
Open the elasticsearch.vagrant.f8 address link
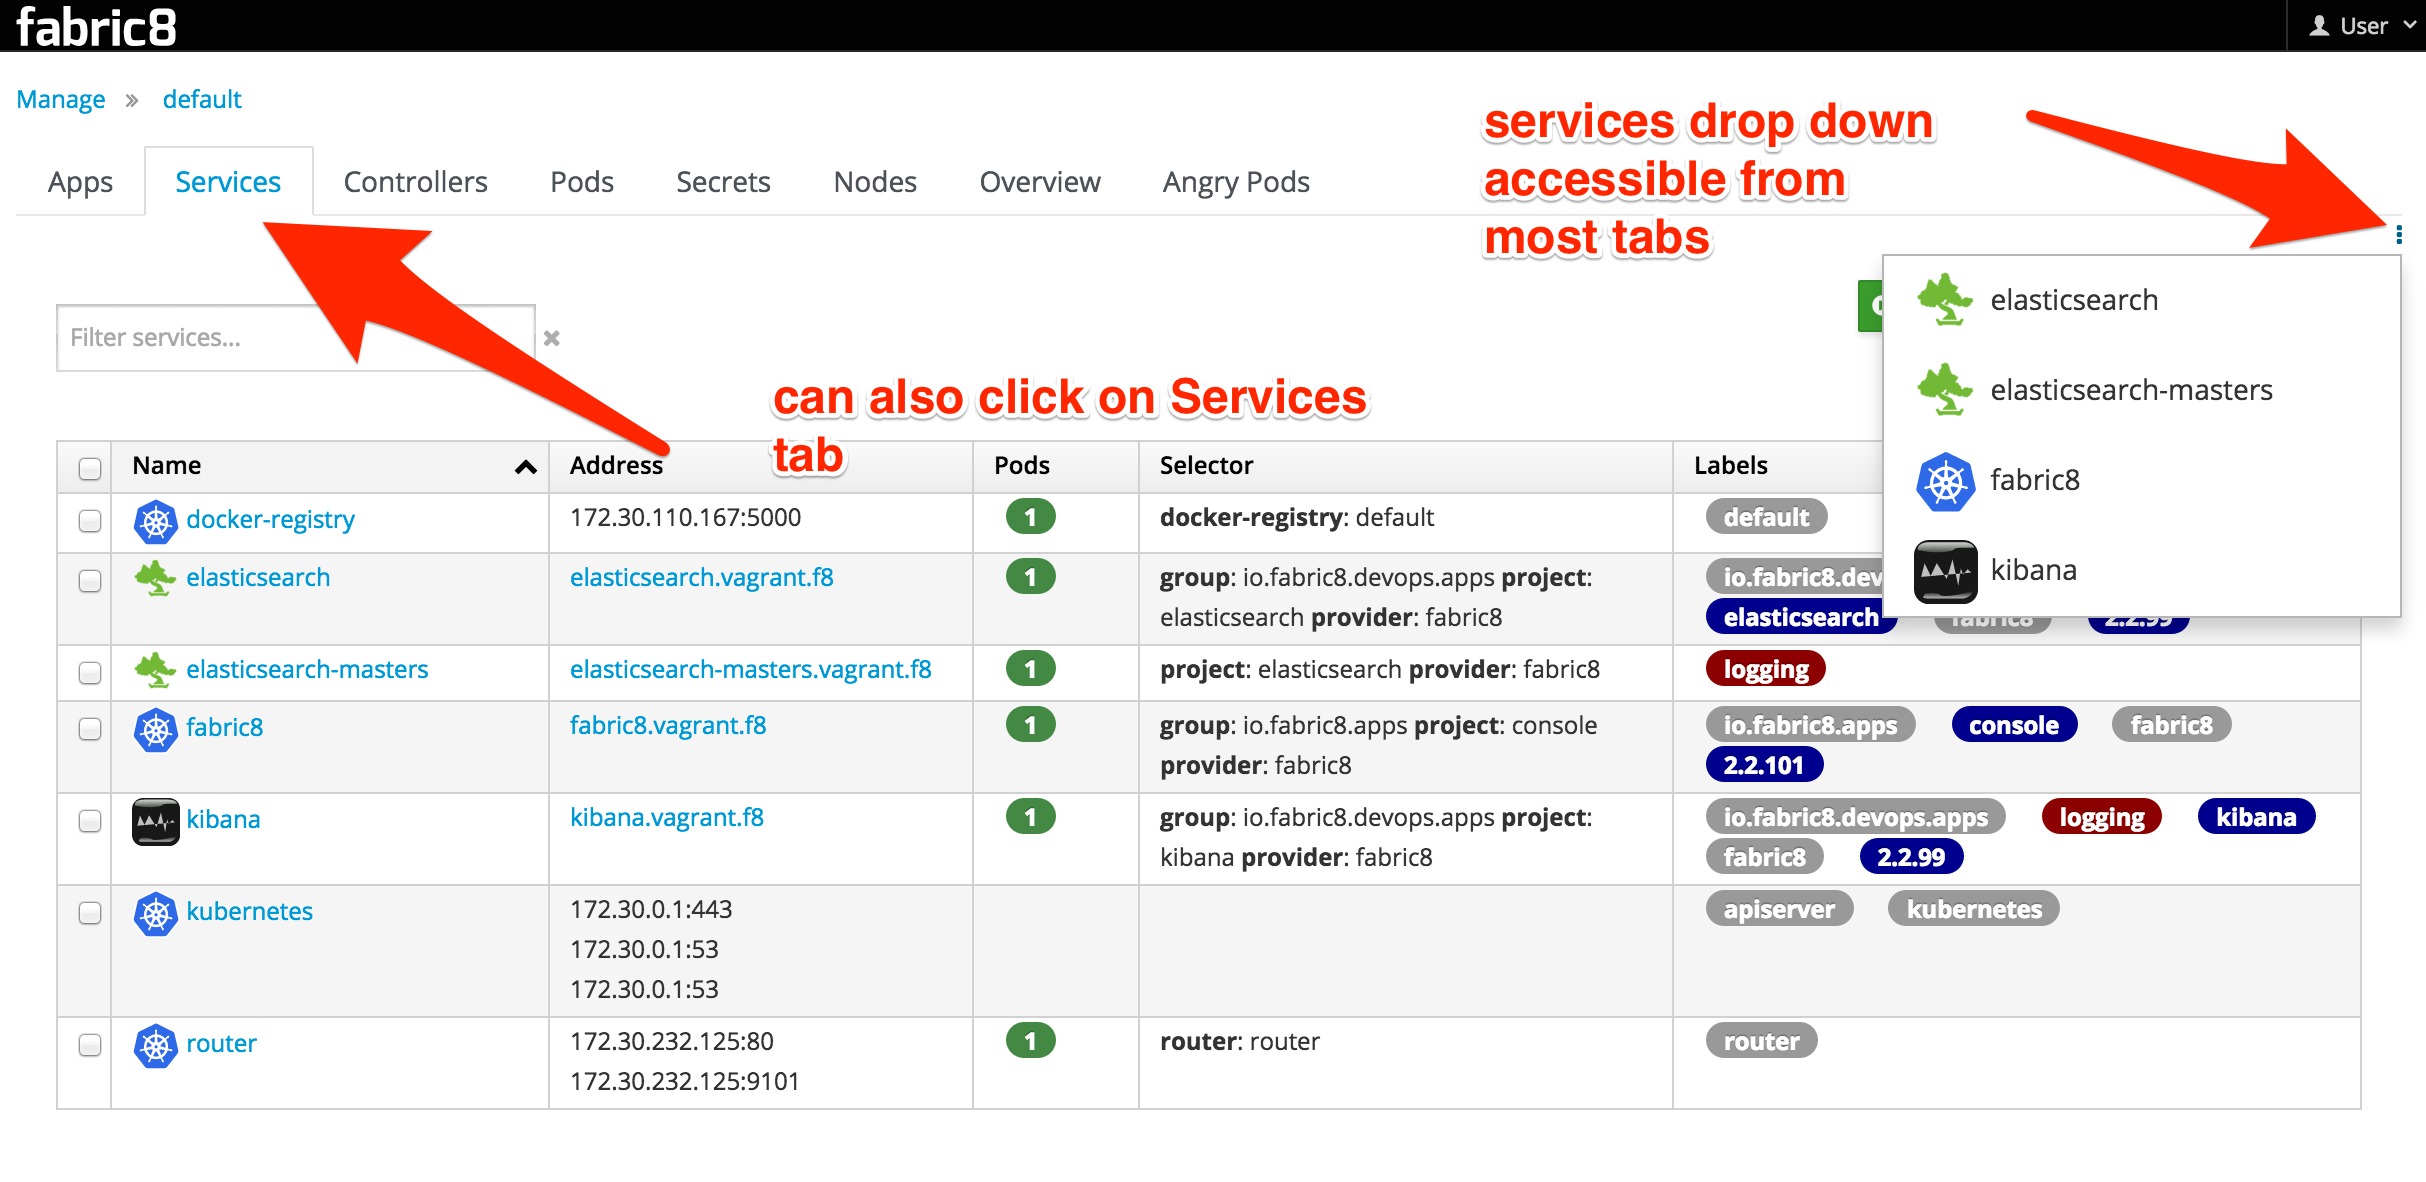coord(701,577)
